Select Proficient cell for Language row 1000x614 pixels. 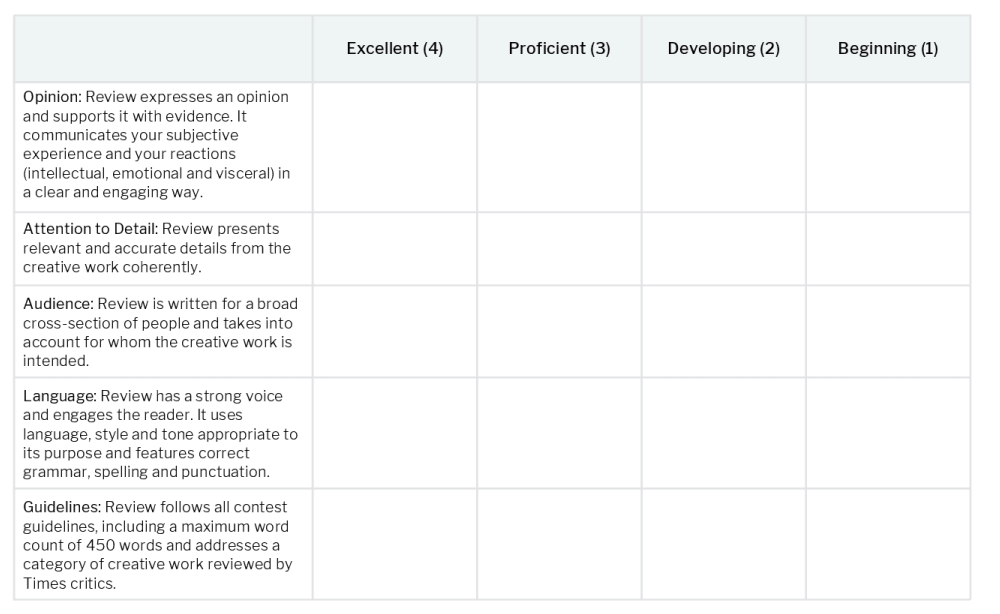(559, 434)
